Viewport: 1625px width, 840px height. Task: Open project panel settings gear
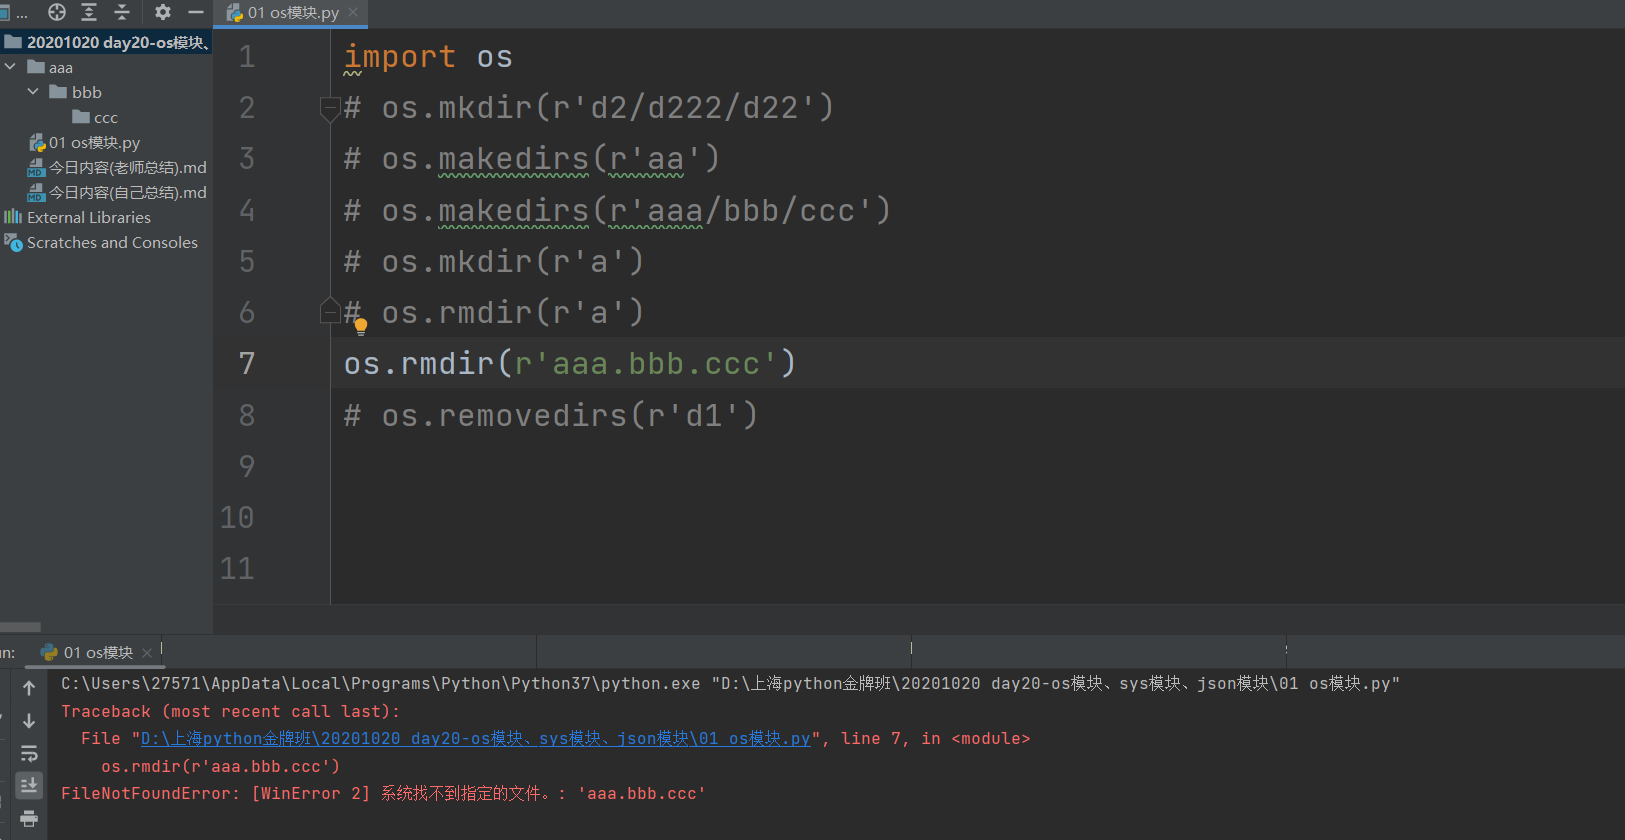coord(163,12)
